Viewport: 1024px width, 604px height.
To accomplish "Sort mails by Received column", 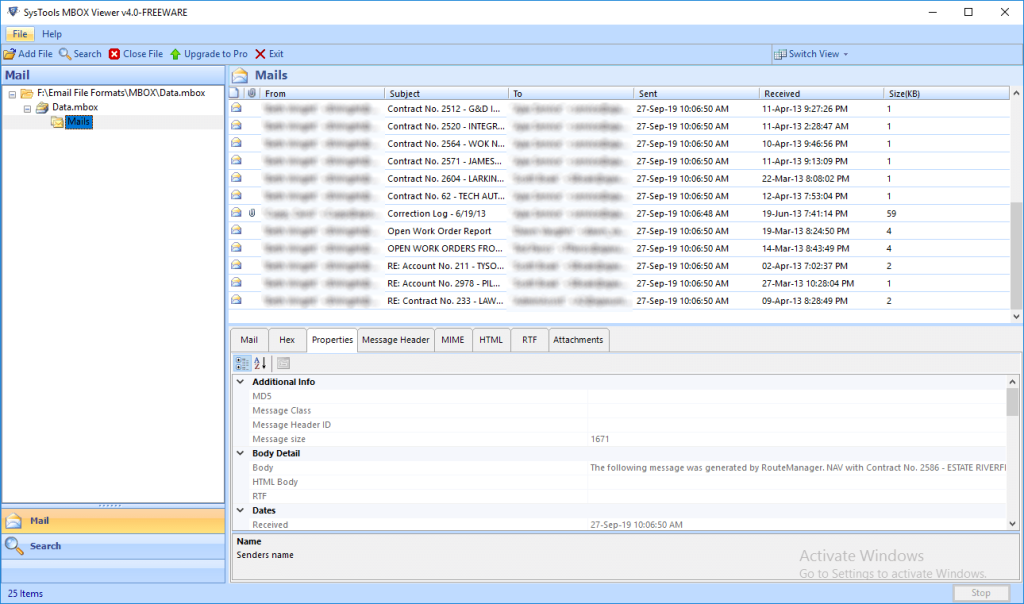I will click(822, 93).
